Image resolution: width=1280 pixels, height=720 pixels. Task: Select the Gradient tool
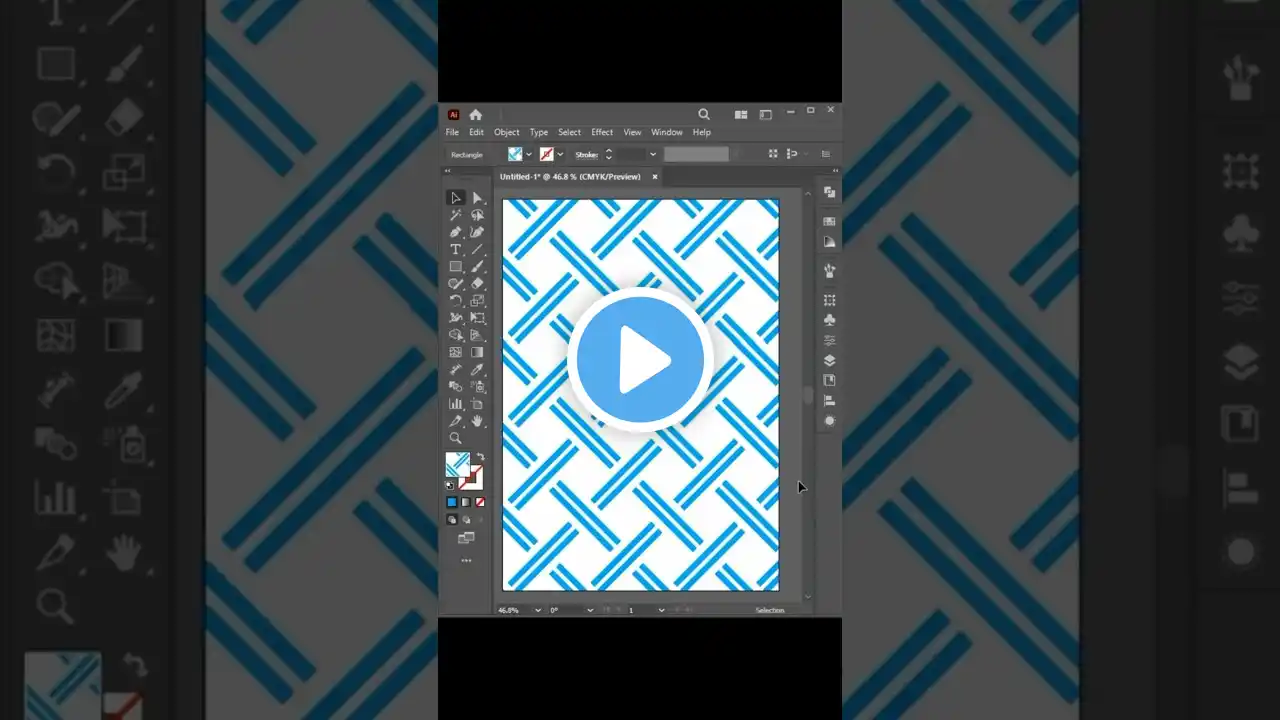pos(478,352)
